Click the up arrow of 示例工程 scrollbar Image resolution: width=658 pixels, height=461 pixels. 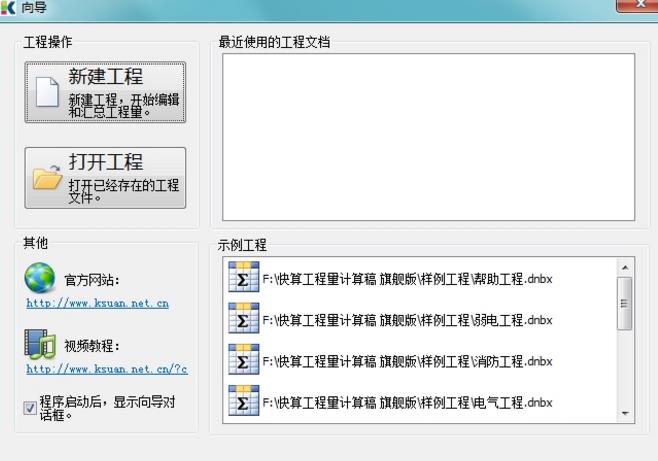pos(626,268)
